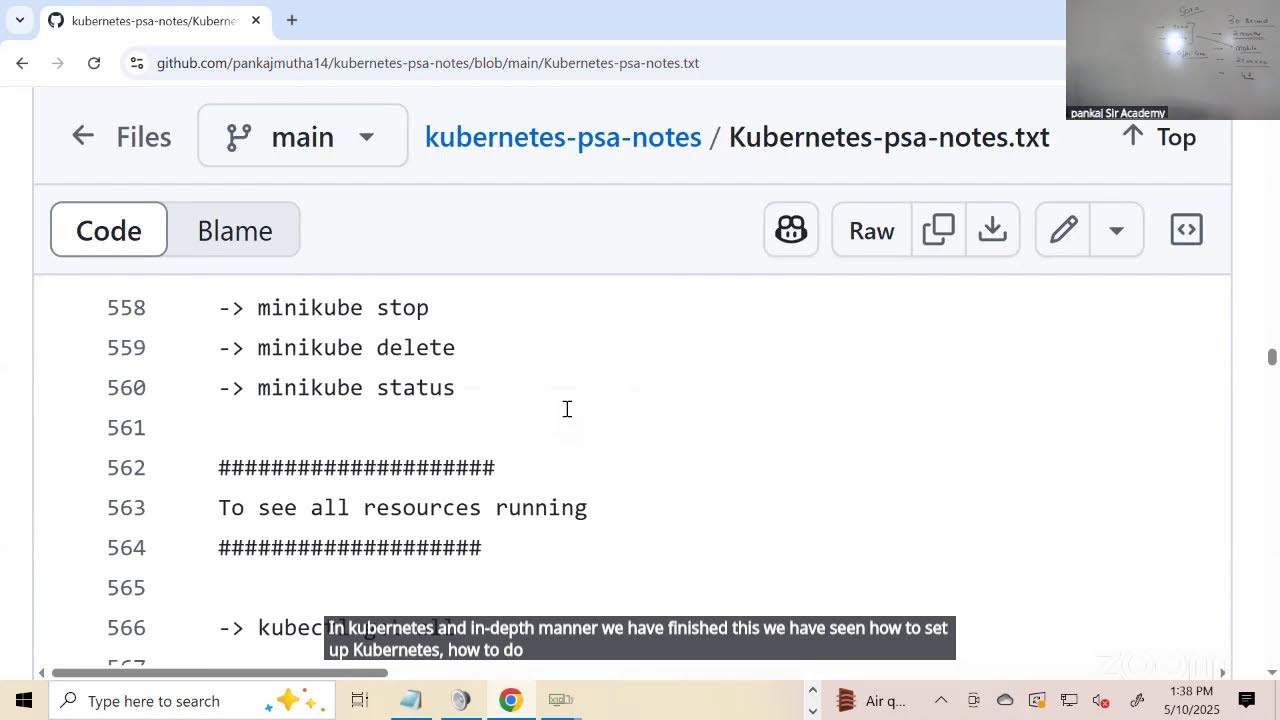1280x720 pixels.
Task: Open the Air quality news widget
Action: (871, 700)
